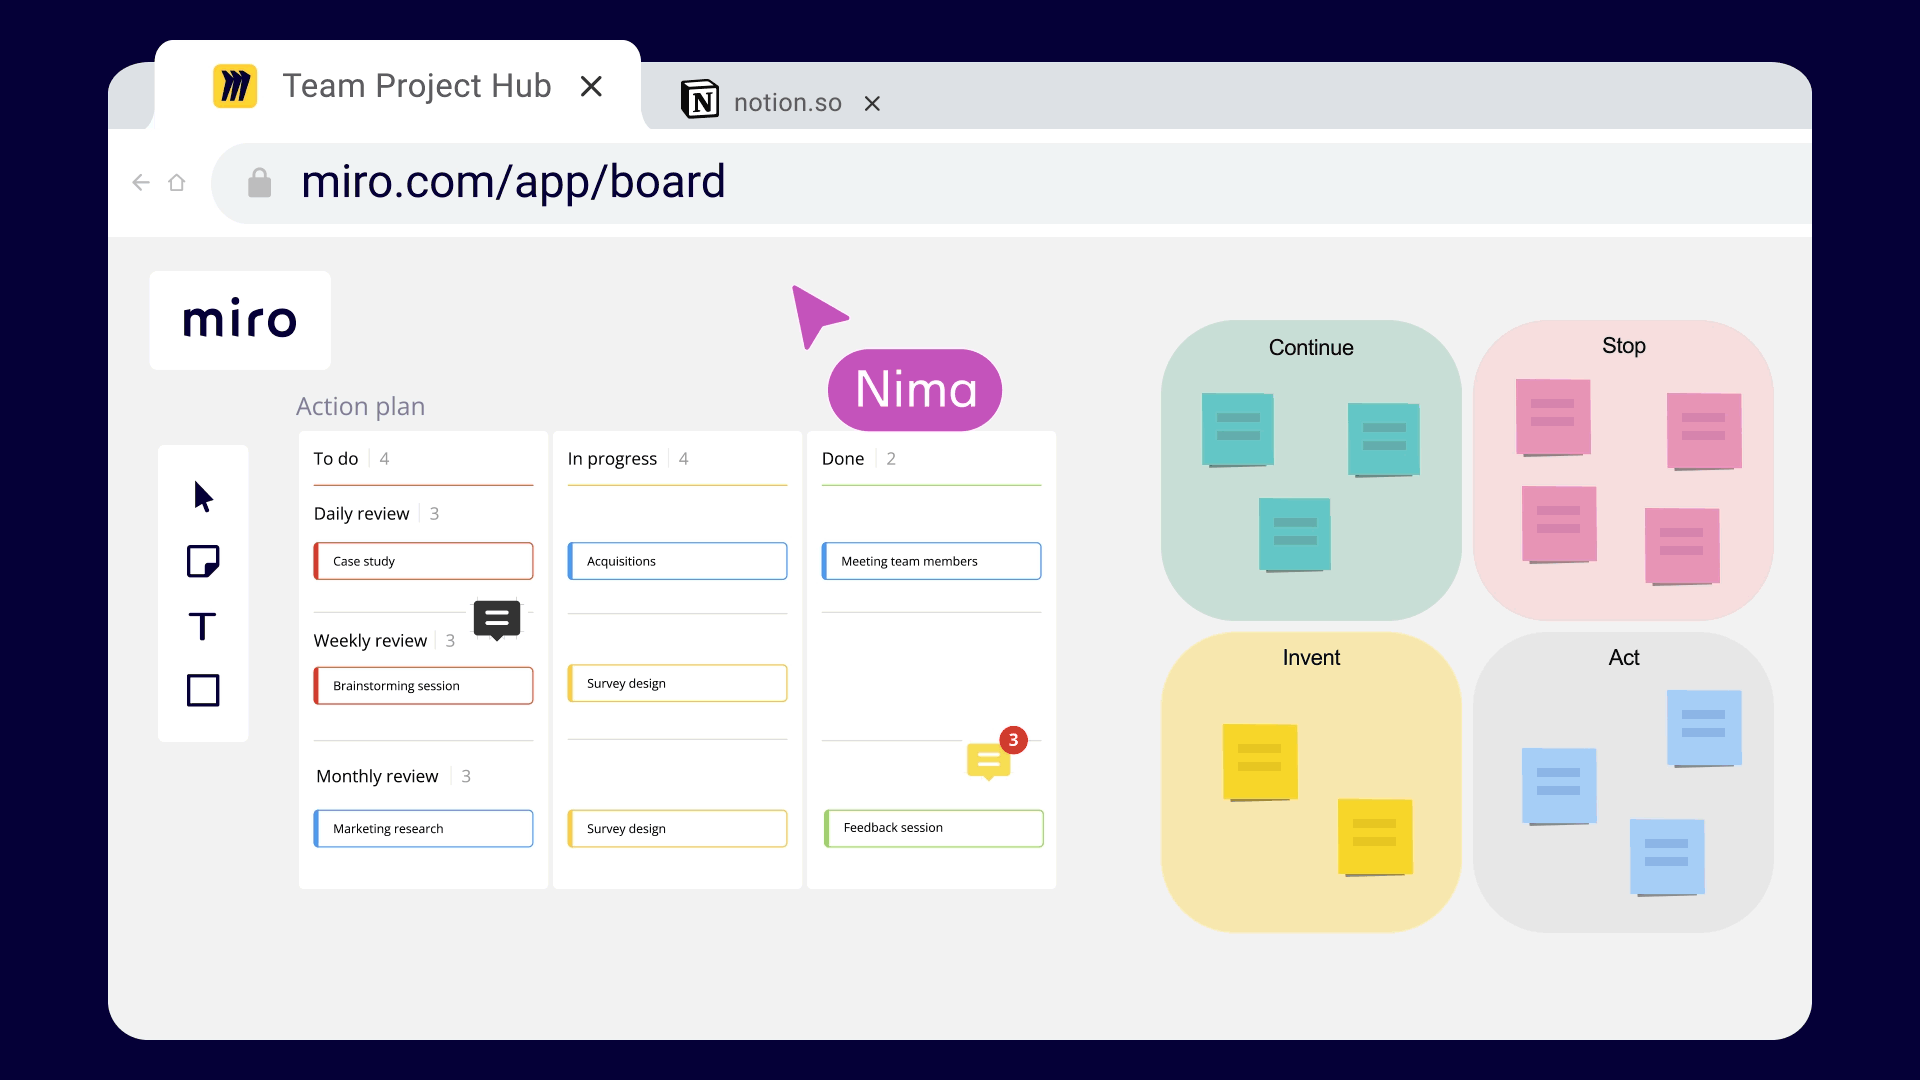Select the Feedback session card in Done
This screenshot has width=1920, height=1080.
tap(932, 827)
